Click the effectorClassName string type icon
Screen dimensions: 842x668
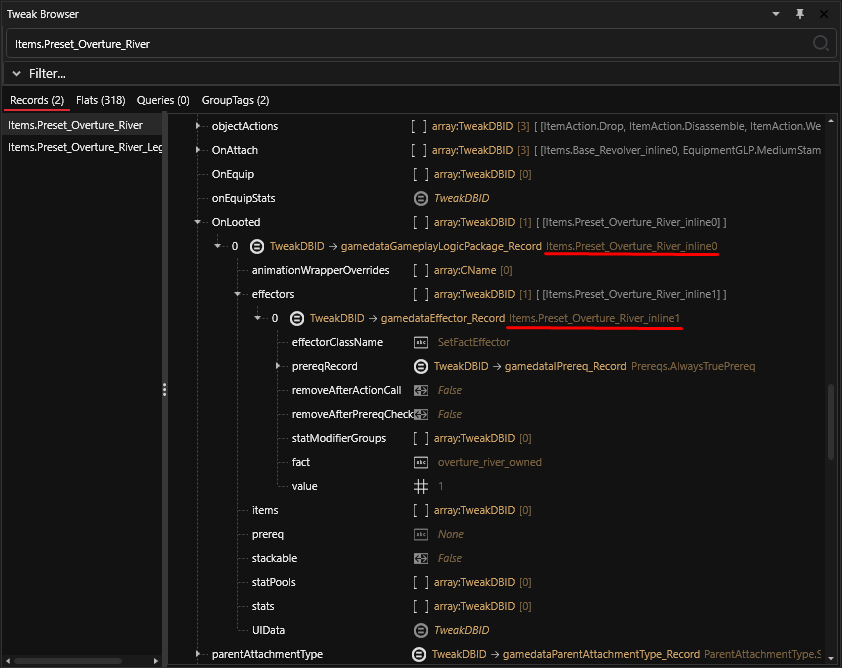click(421, 342)
